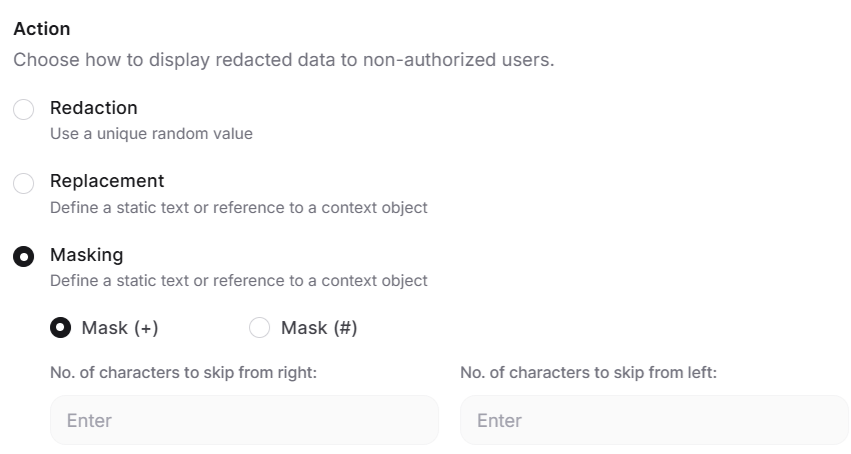Click the 'Choose how to display redacted data' text
The height and width of the screenshot is (454, 851).
pos(283,60)
